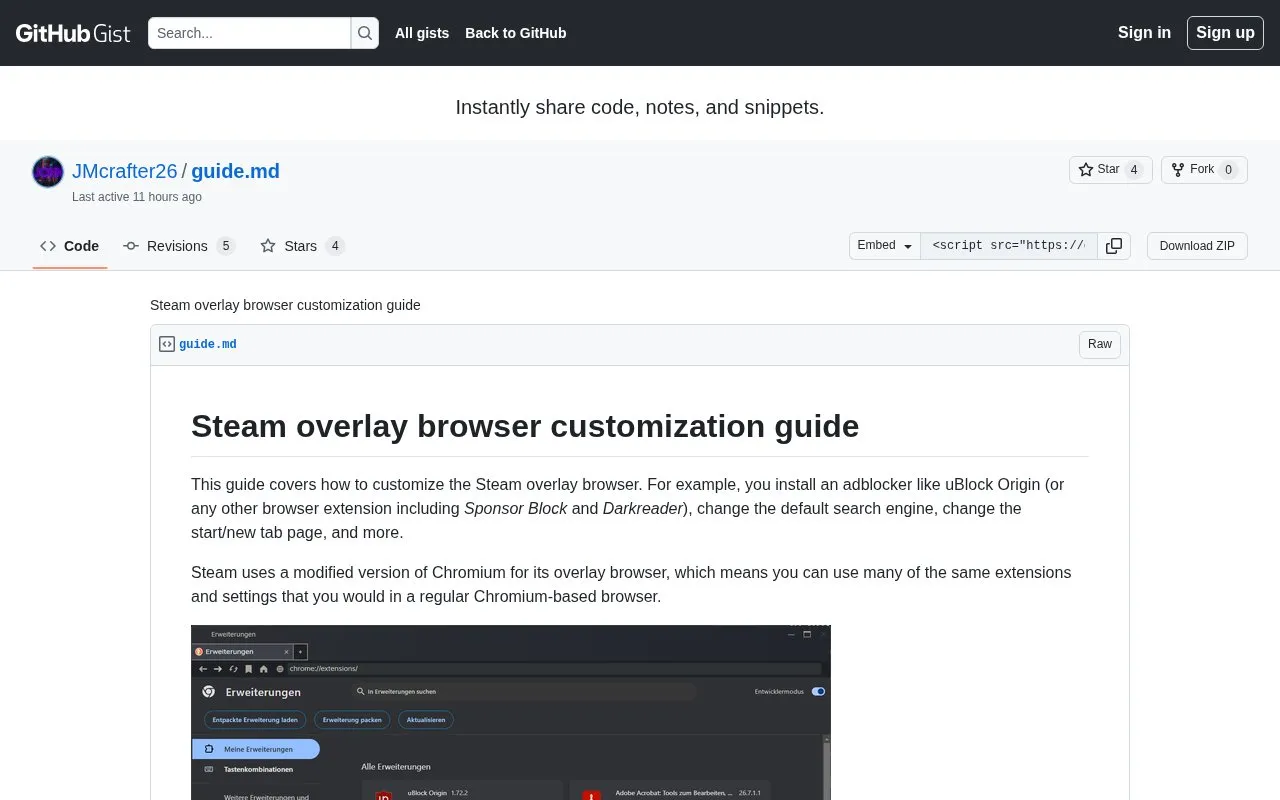Image resolution: width=1280 pixels, height=800 pixels.
Task: Submit search with the magnifier icon
Action: pos(365,33)
